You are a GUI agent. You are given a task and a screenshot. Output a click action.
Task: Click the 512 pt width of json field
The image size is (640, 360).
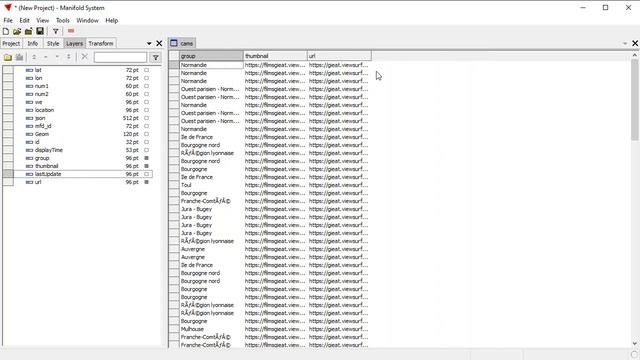click(x=131, y=118)
